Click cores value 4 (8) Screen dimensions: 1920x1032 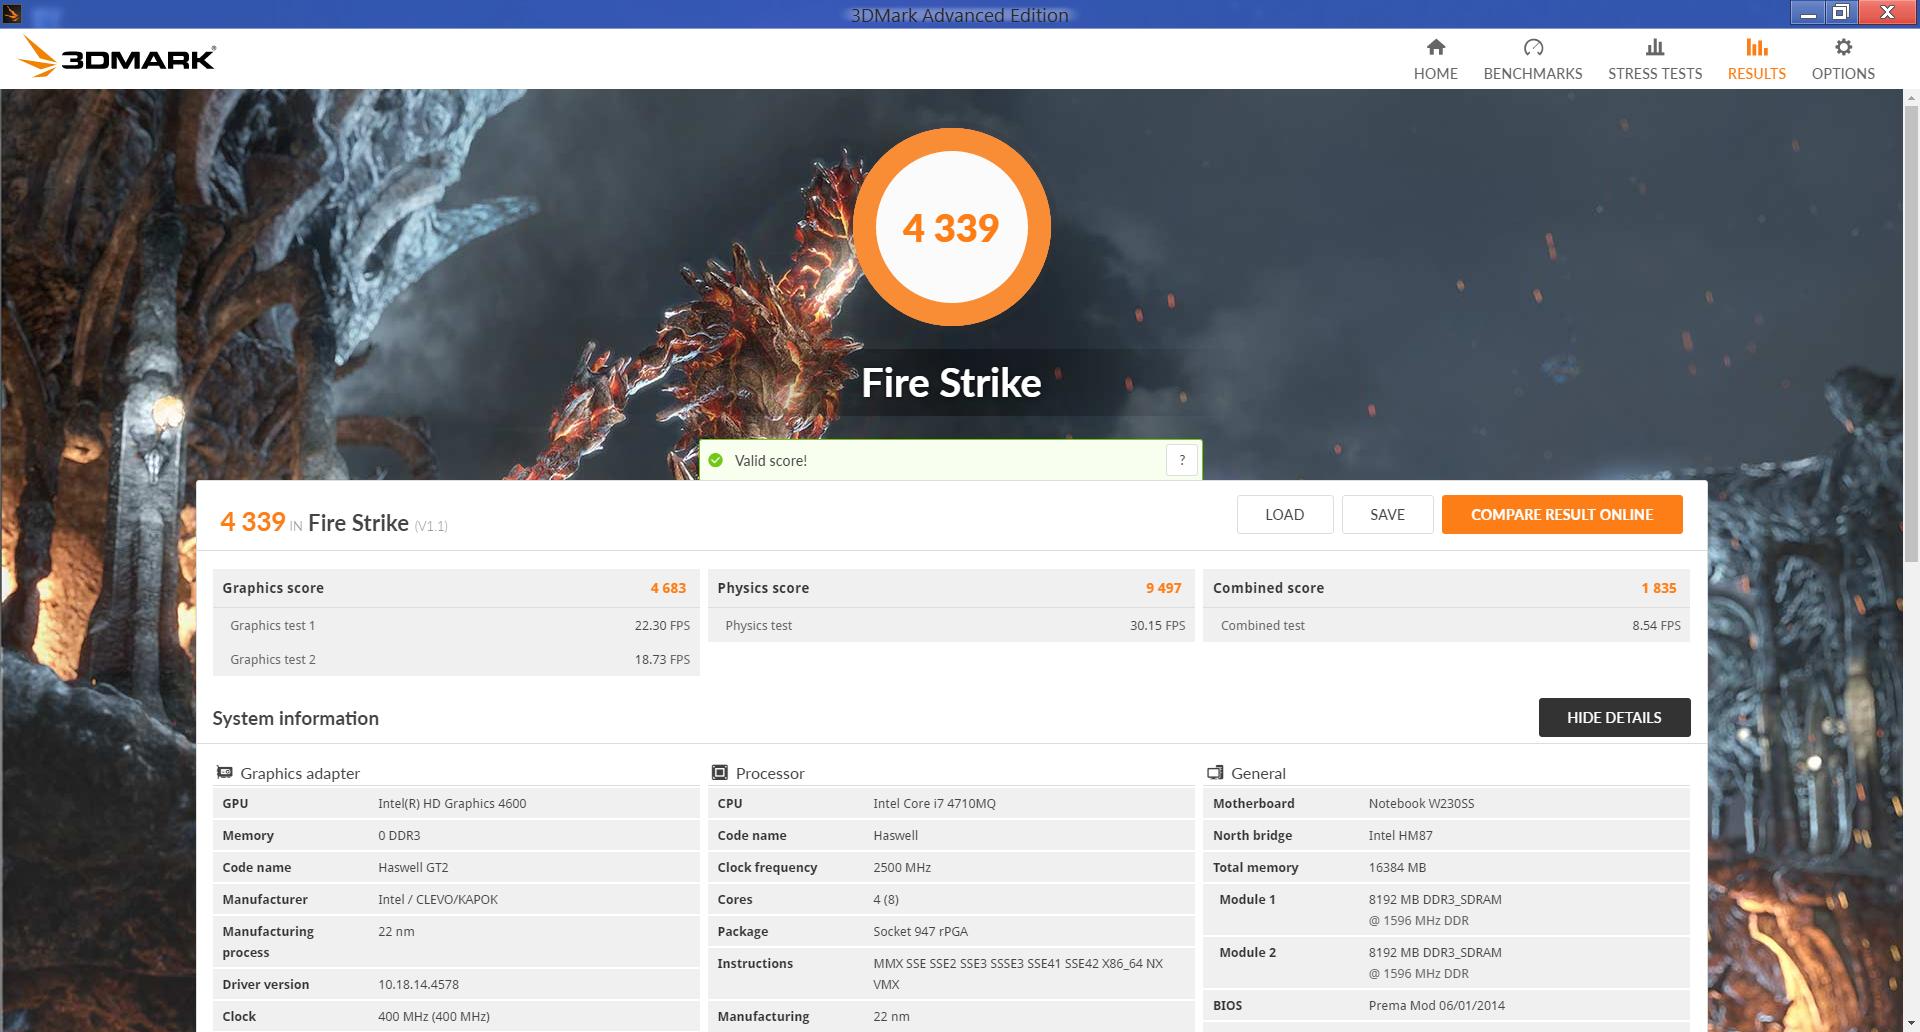[886, 899]
